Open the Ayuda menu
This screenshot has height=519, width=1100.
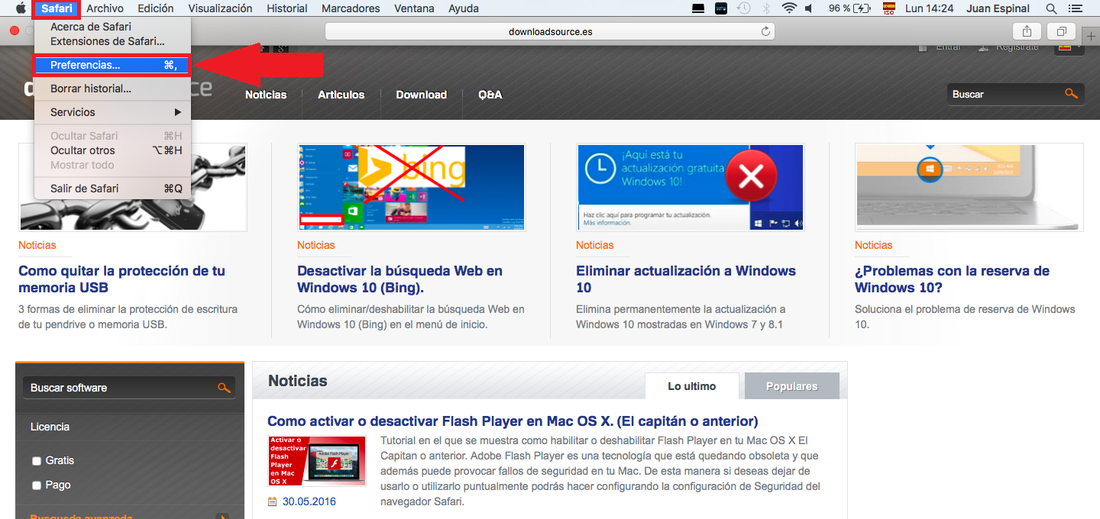point(463,8)
